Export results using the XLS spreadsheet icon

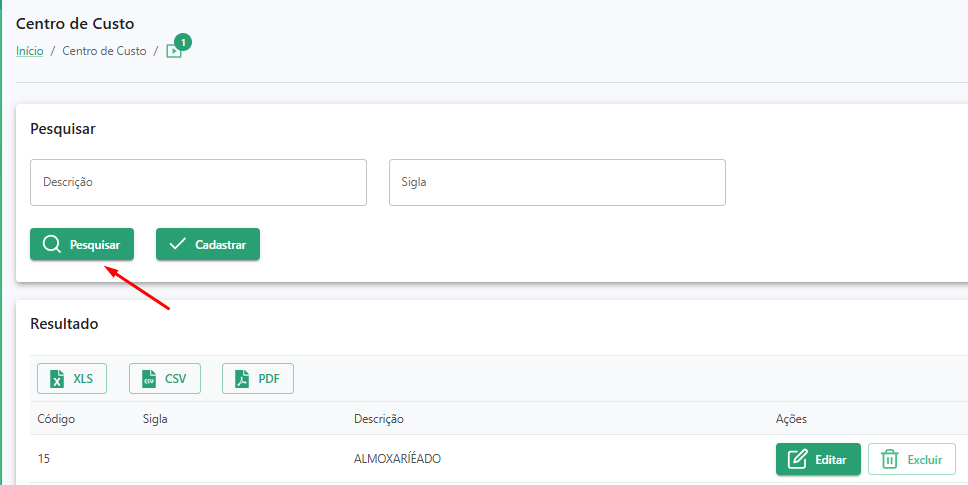(x=57, y=379)
